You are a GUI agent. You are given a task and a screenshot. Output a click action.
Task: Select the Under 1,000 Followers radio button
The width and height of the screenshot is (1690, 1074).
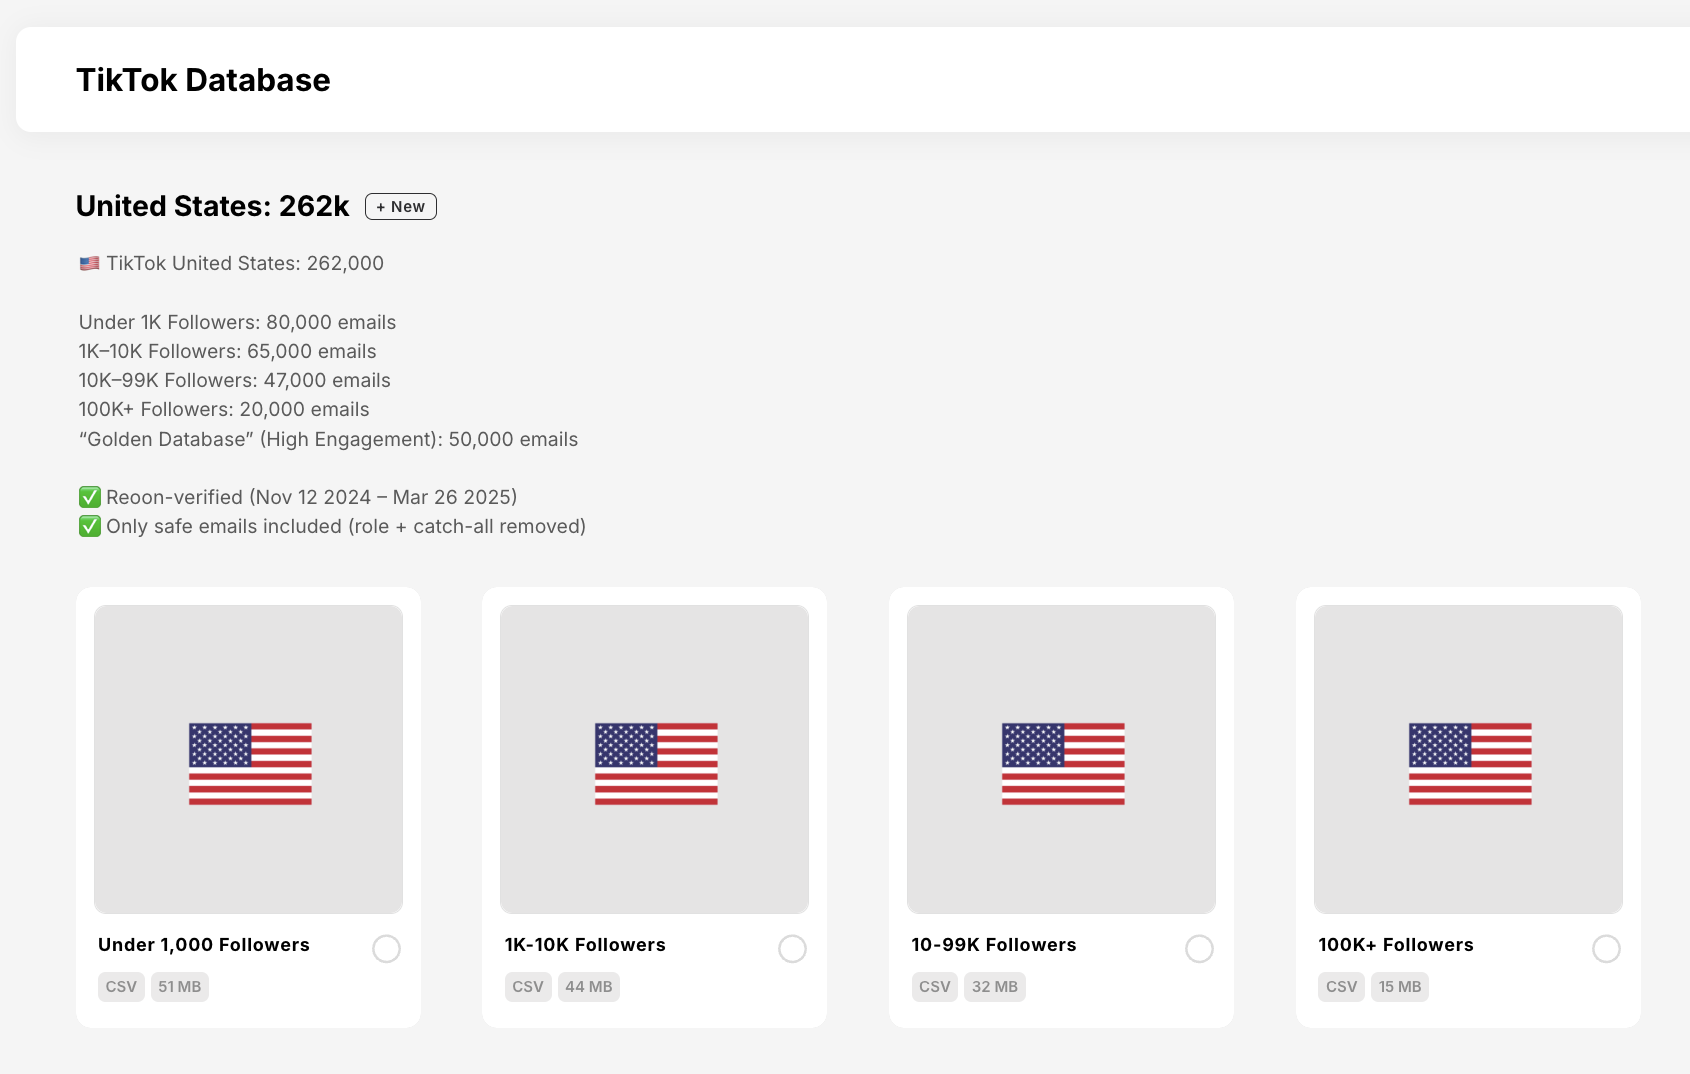click(x=386, y=949)
